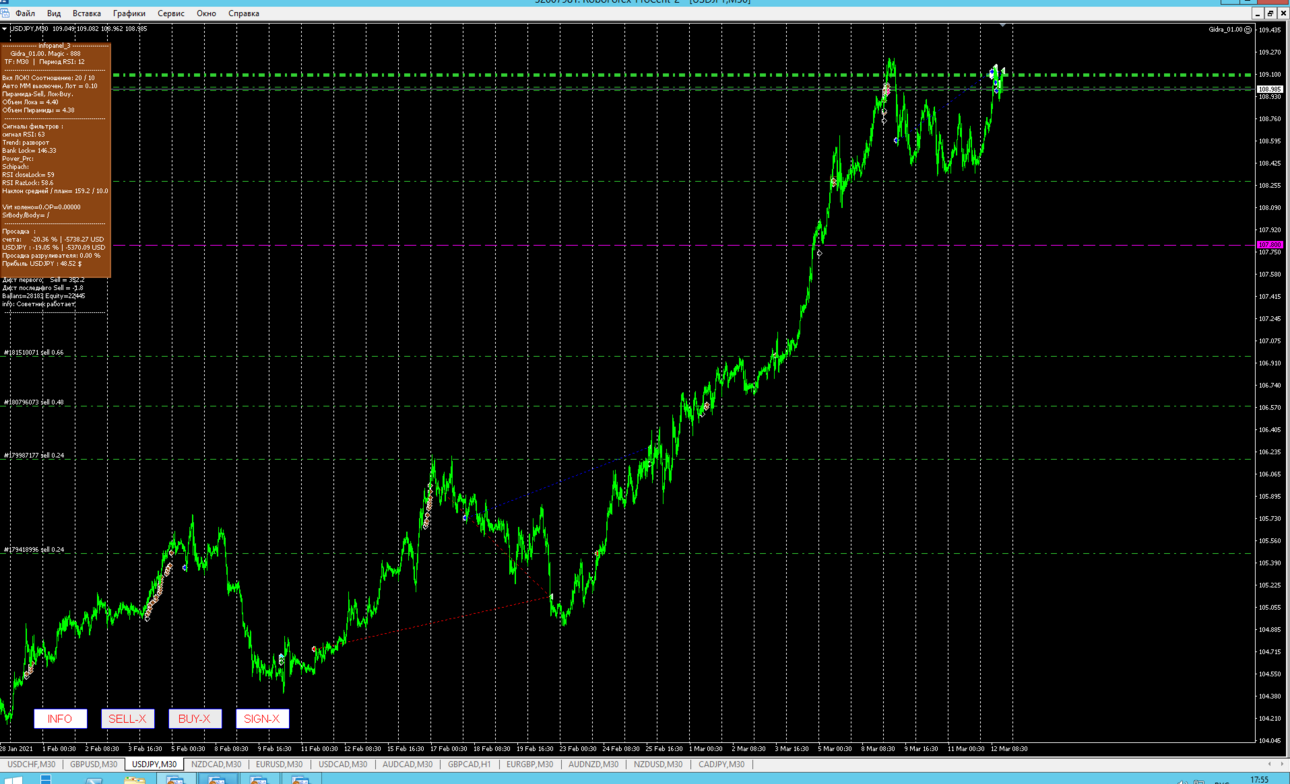The width and height of the screenshot is (1290, 784).
Task: Click the infopanel_3 title text
Action: (55, 46)
